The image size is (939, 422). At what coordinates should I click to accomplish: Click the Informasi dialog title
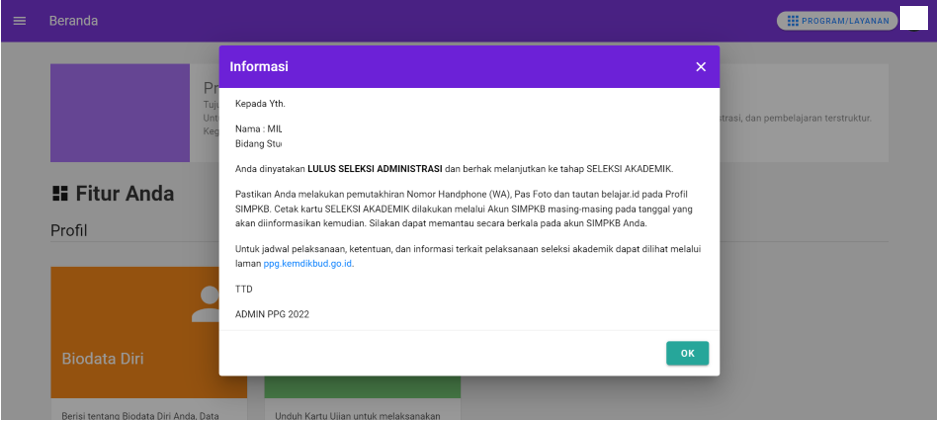coord(259,67)
